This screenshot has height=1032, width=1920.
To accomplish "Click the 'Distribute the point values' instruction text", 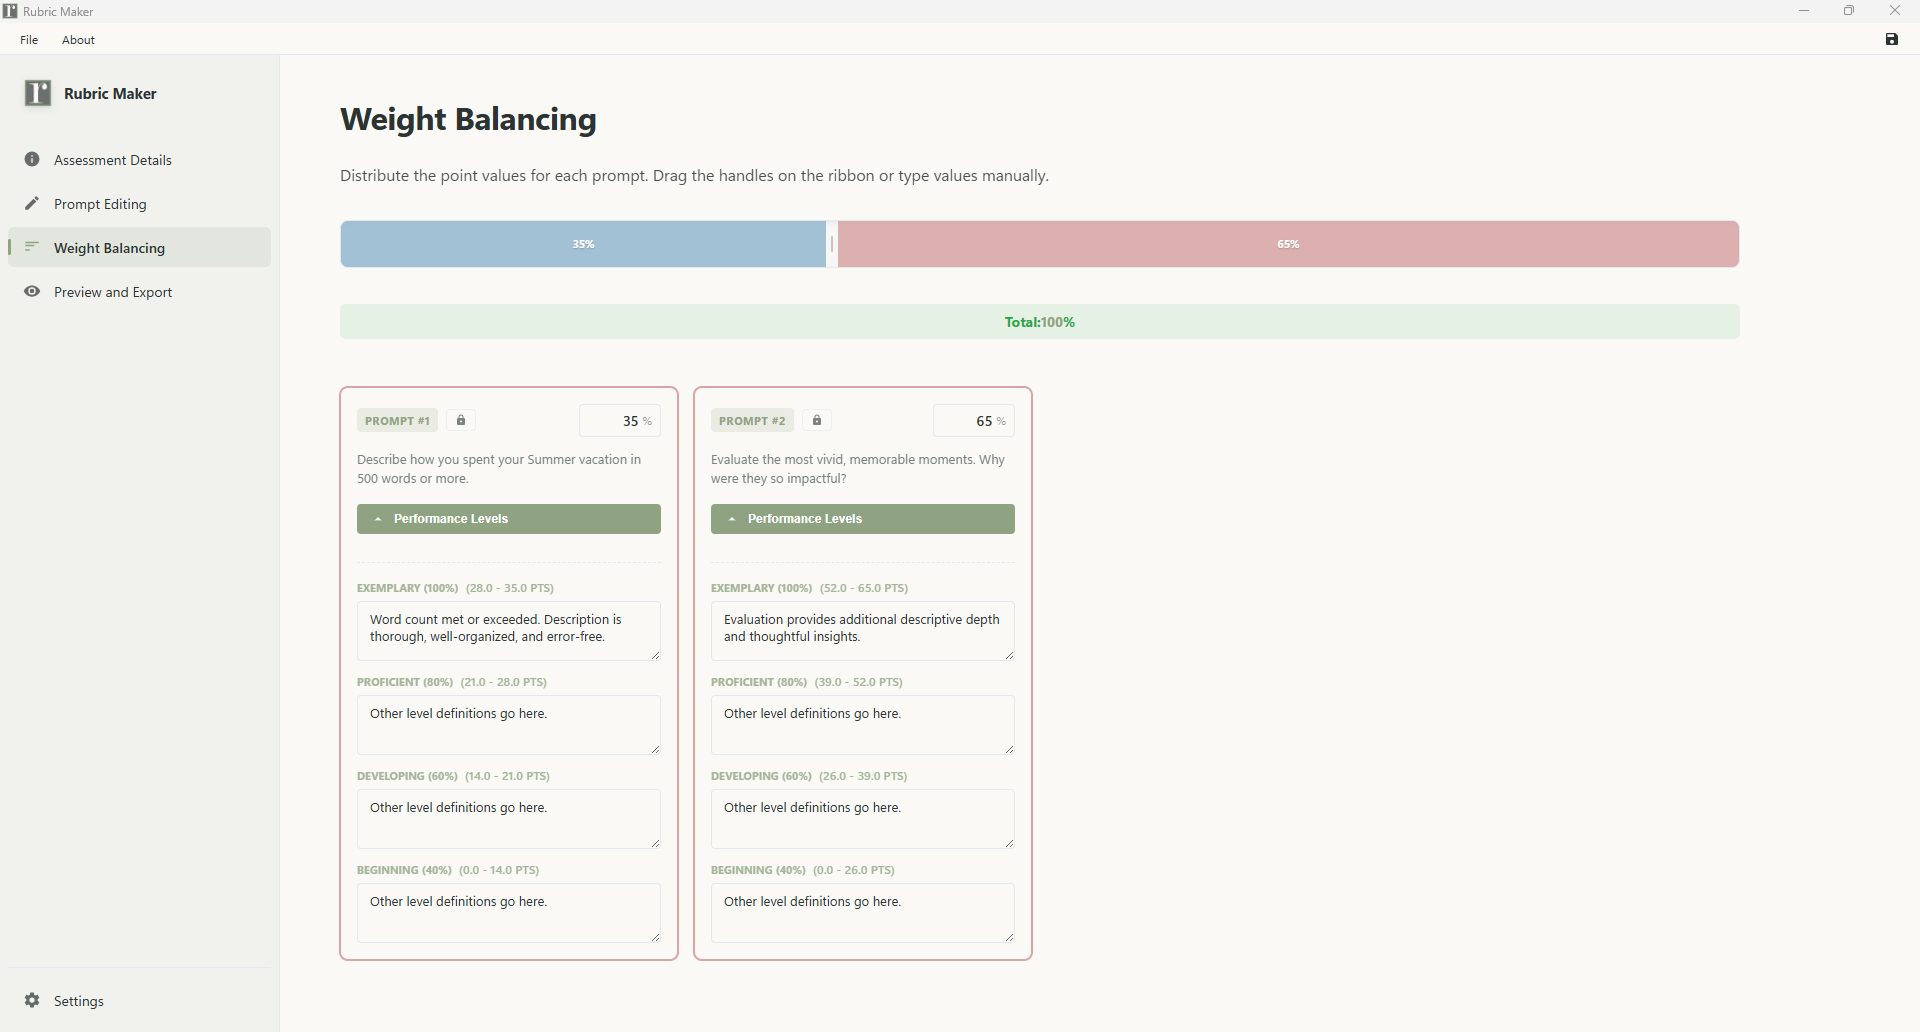I will [x=694, y=176].
